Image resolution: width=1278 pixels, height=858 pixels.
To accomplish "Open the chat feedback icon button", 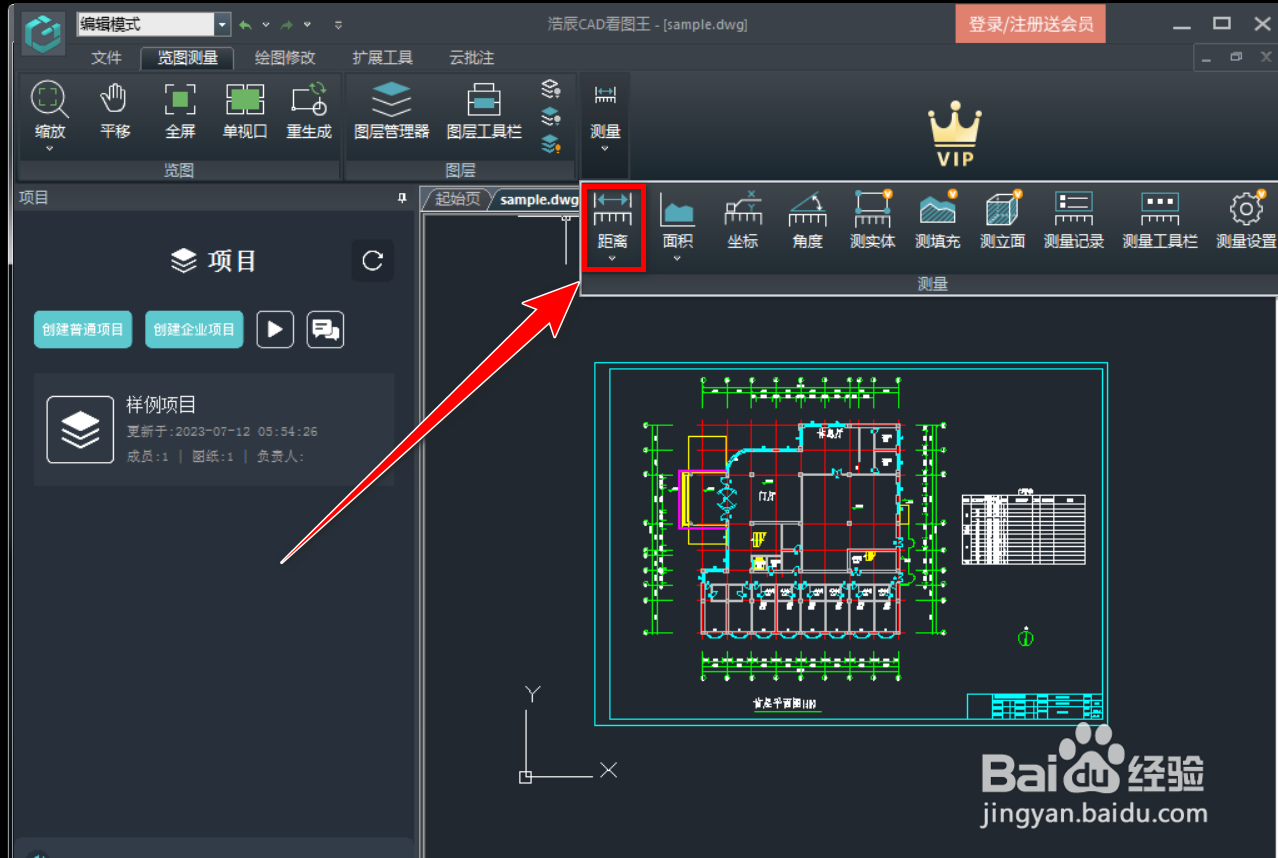I will tap(325, 329).
